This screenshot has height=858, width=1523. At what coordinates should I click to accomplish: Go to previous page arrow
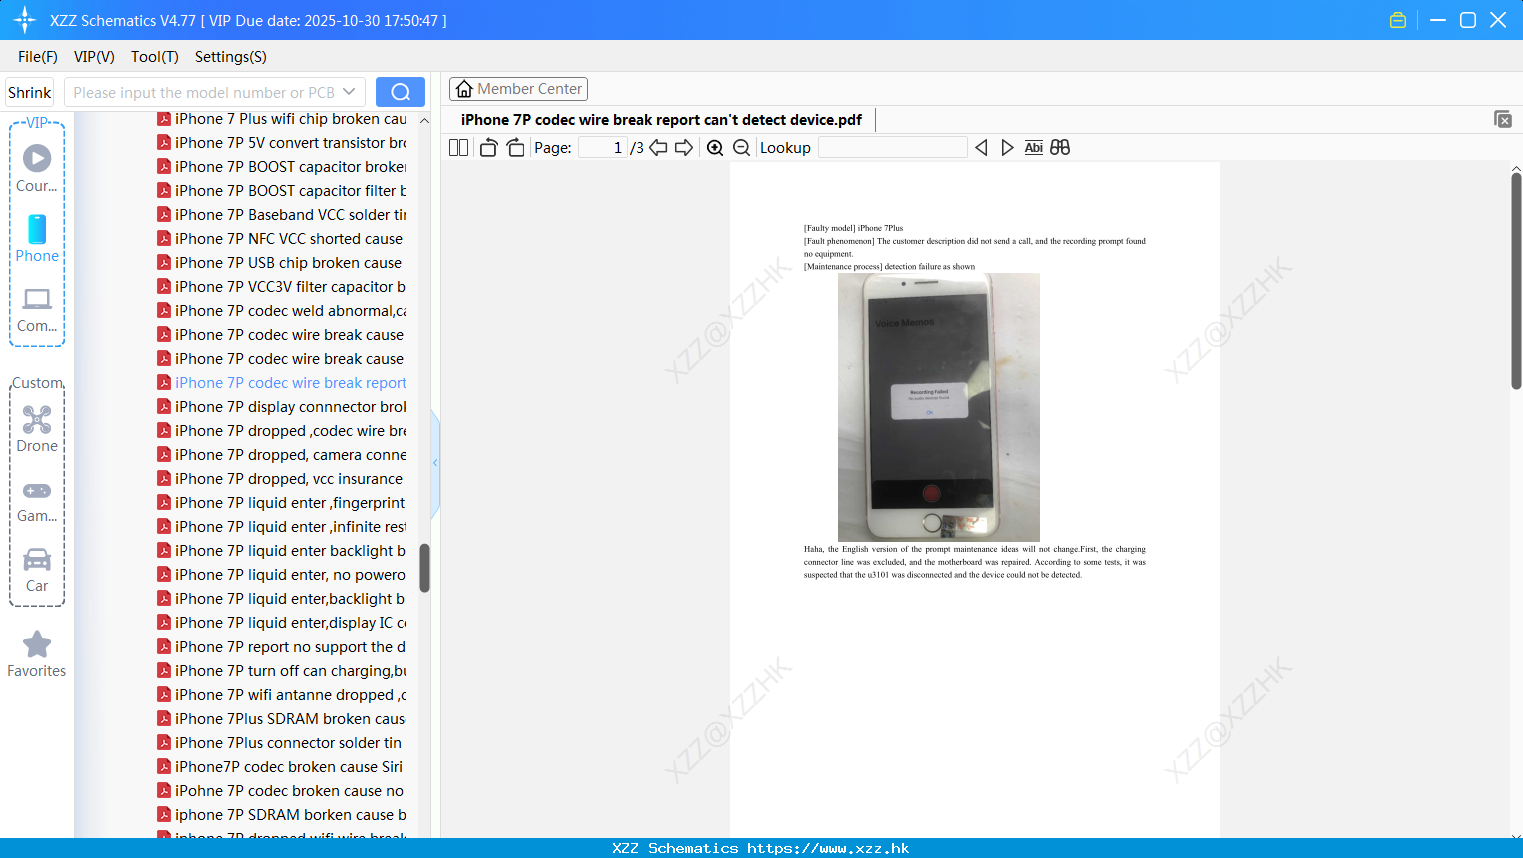(x=658, y=147)
